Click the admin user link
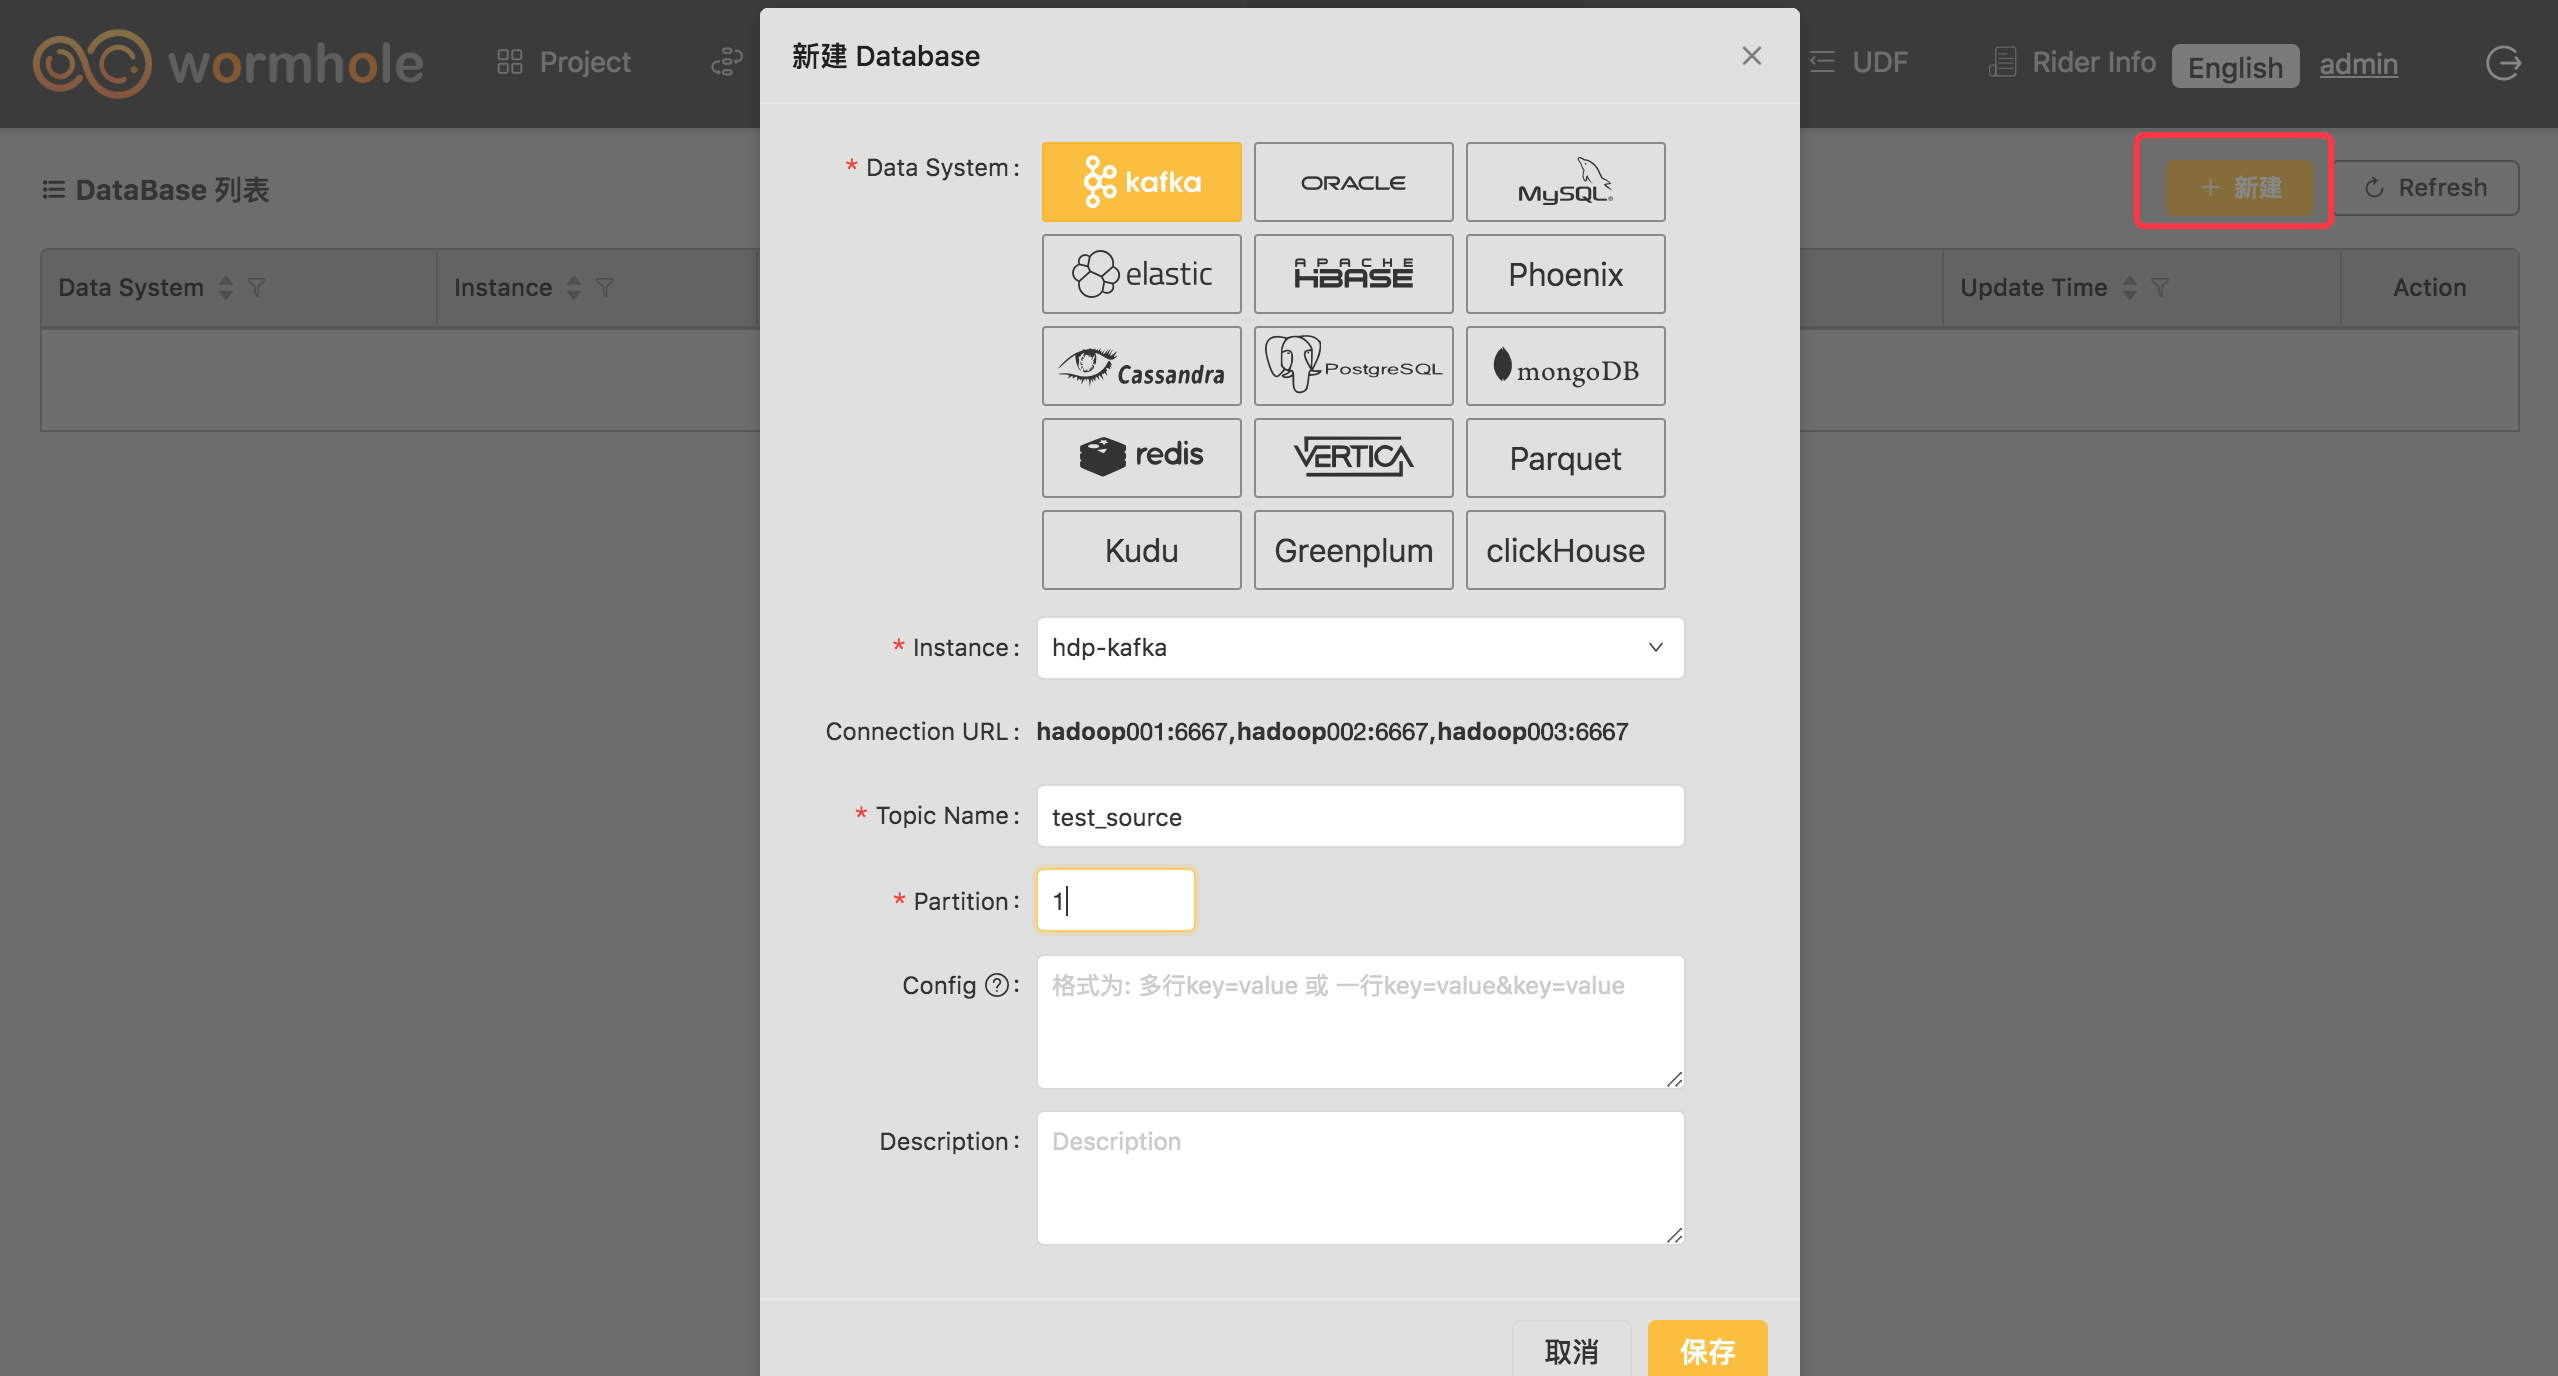The width and height of the screenshot is (2558, 1376). (x=2358, y=64)
